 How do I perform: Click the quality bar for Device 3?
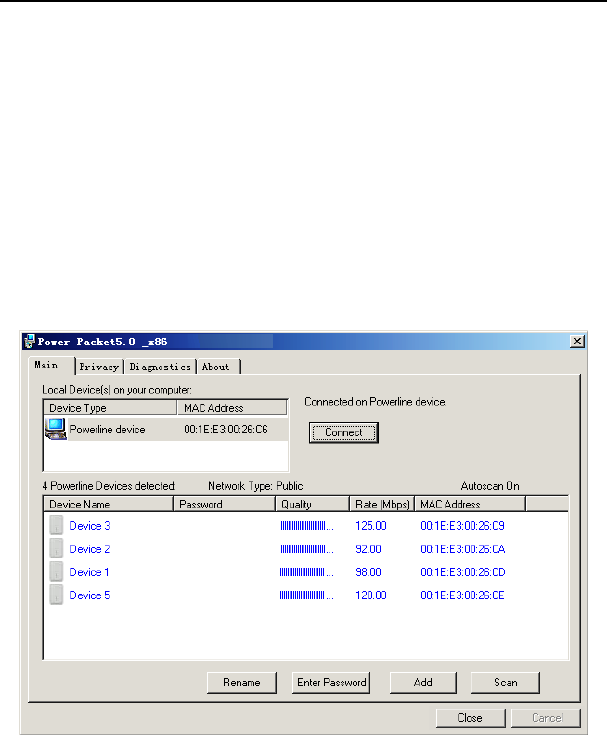tap(307, 526)
